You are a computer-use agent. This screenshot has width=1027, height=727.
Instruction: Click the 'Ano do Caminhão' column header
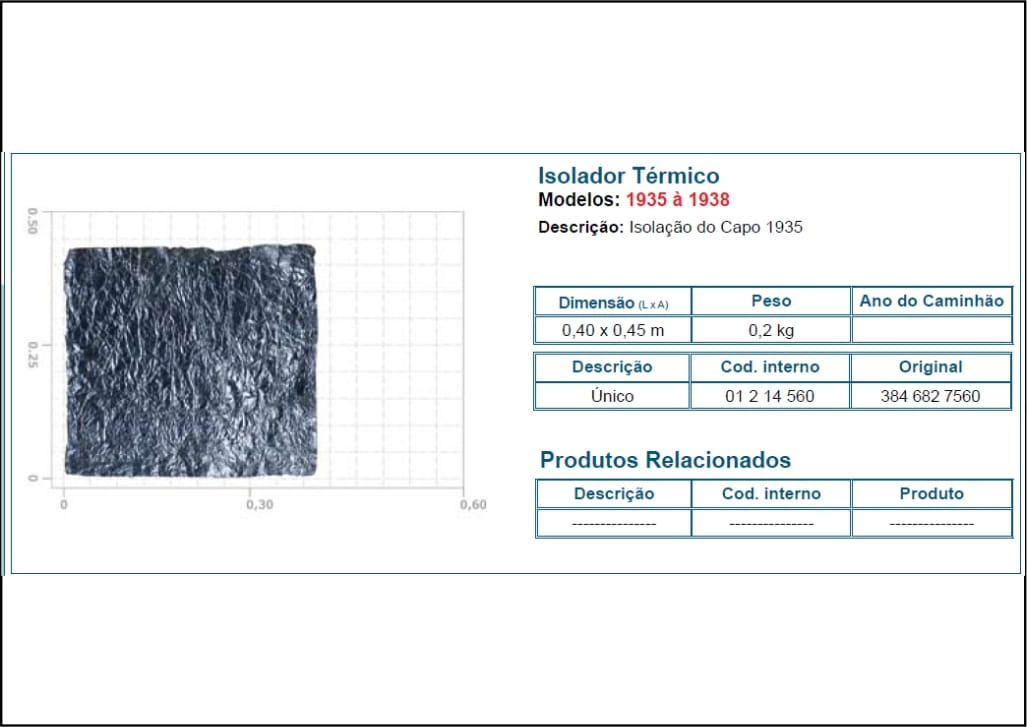pos(931,301)
